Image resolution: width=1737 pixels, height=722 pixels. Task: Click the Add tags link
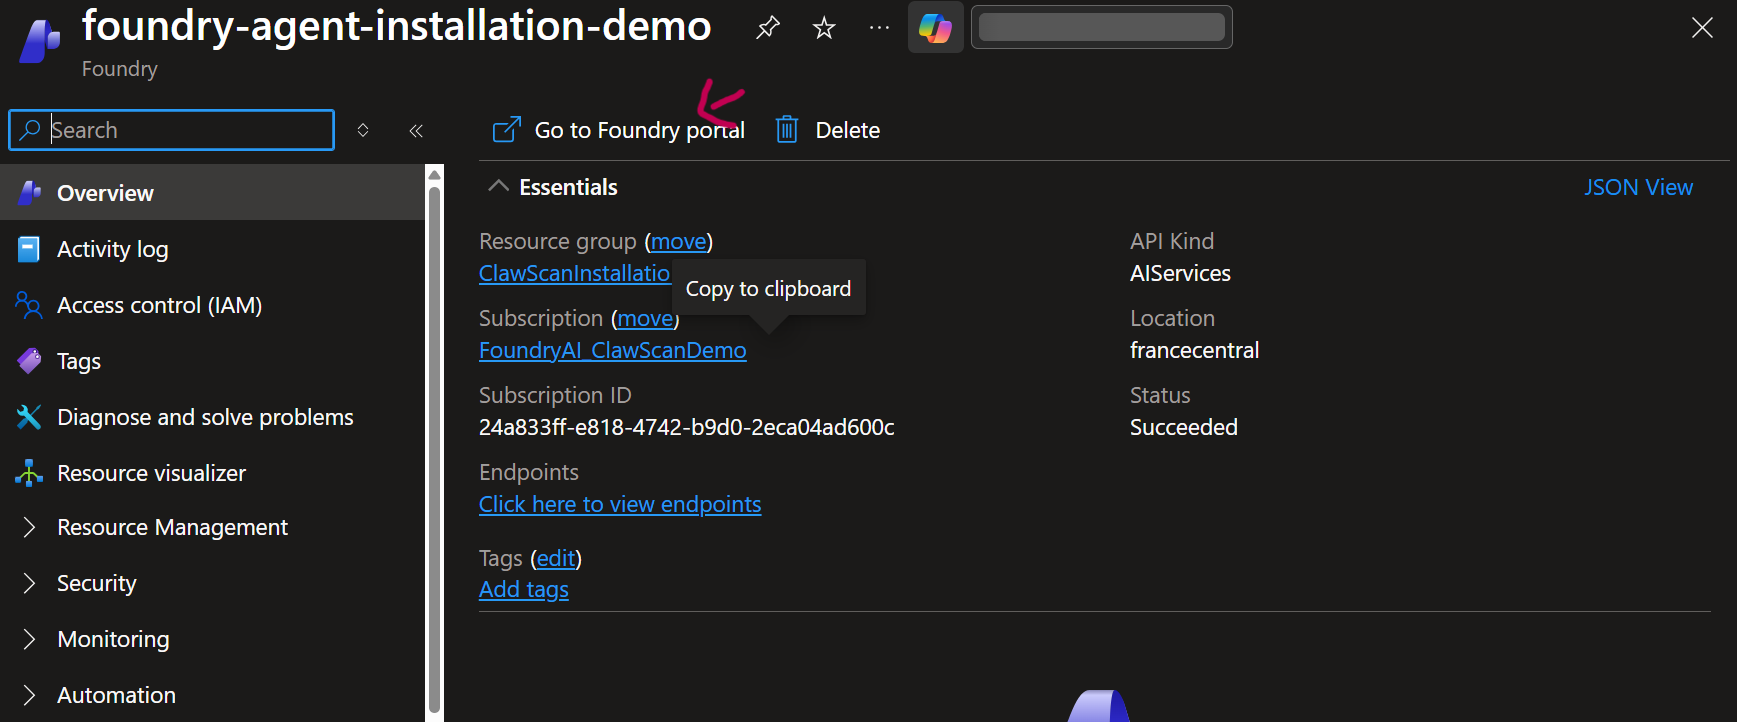click(524, 589)
